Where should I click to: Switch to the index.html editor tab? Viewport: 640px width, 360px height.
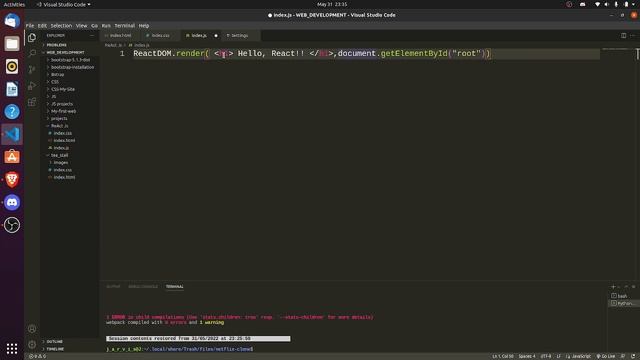120,36
